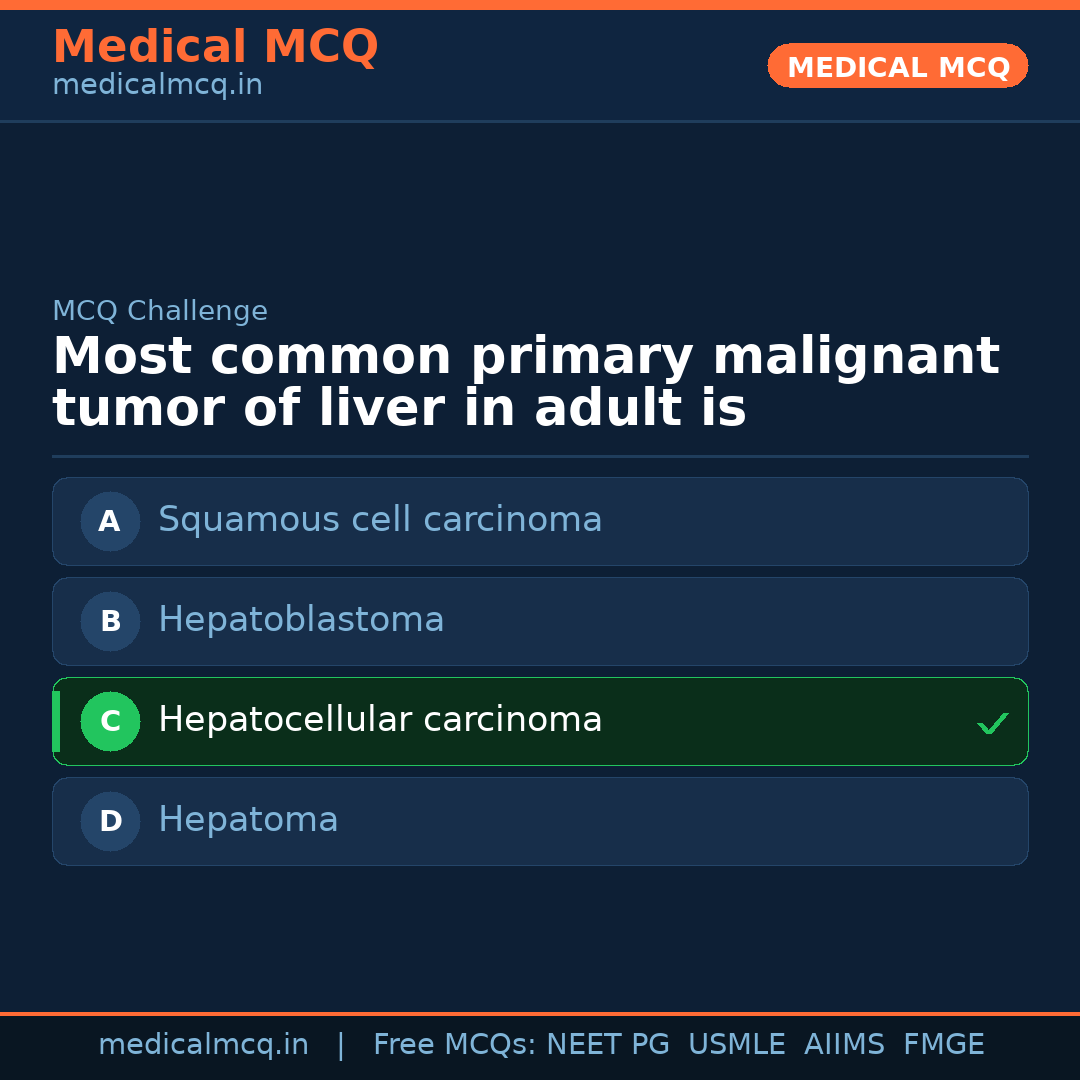Image resolution: width=1080 pixels, height=1080 pixels.
Task: Choose the Hepatoblastoma answer
Action: [301, 620]
